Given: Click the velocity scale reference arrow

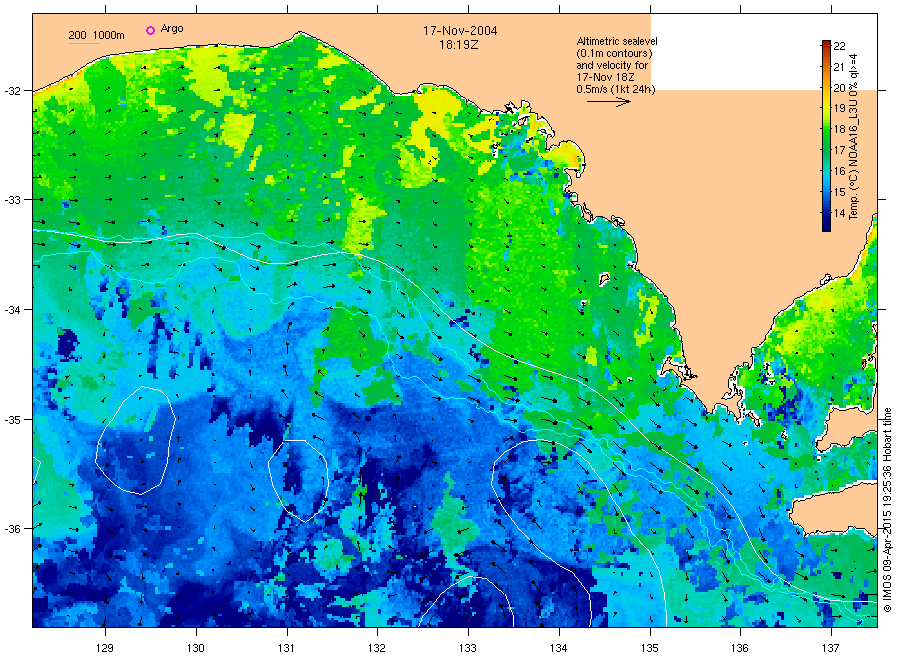Looking at the screenshot, I should click(x=609, y=102).
